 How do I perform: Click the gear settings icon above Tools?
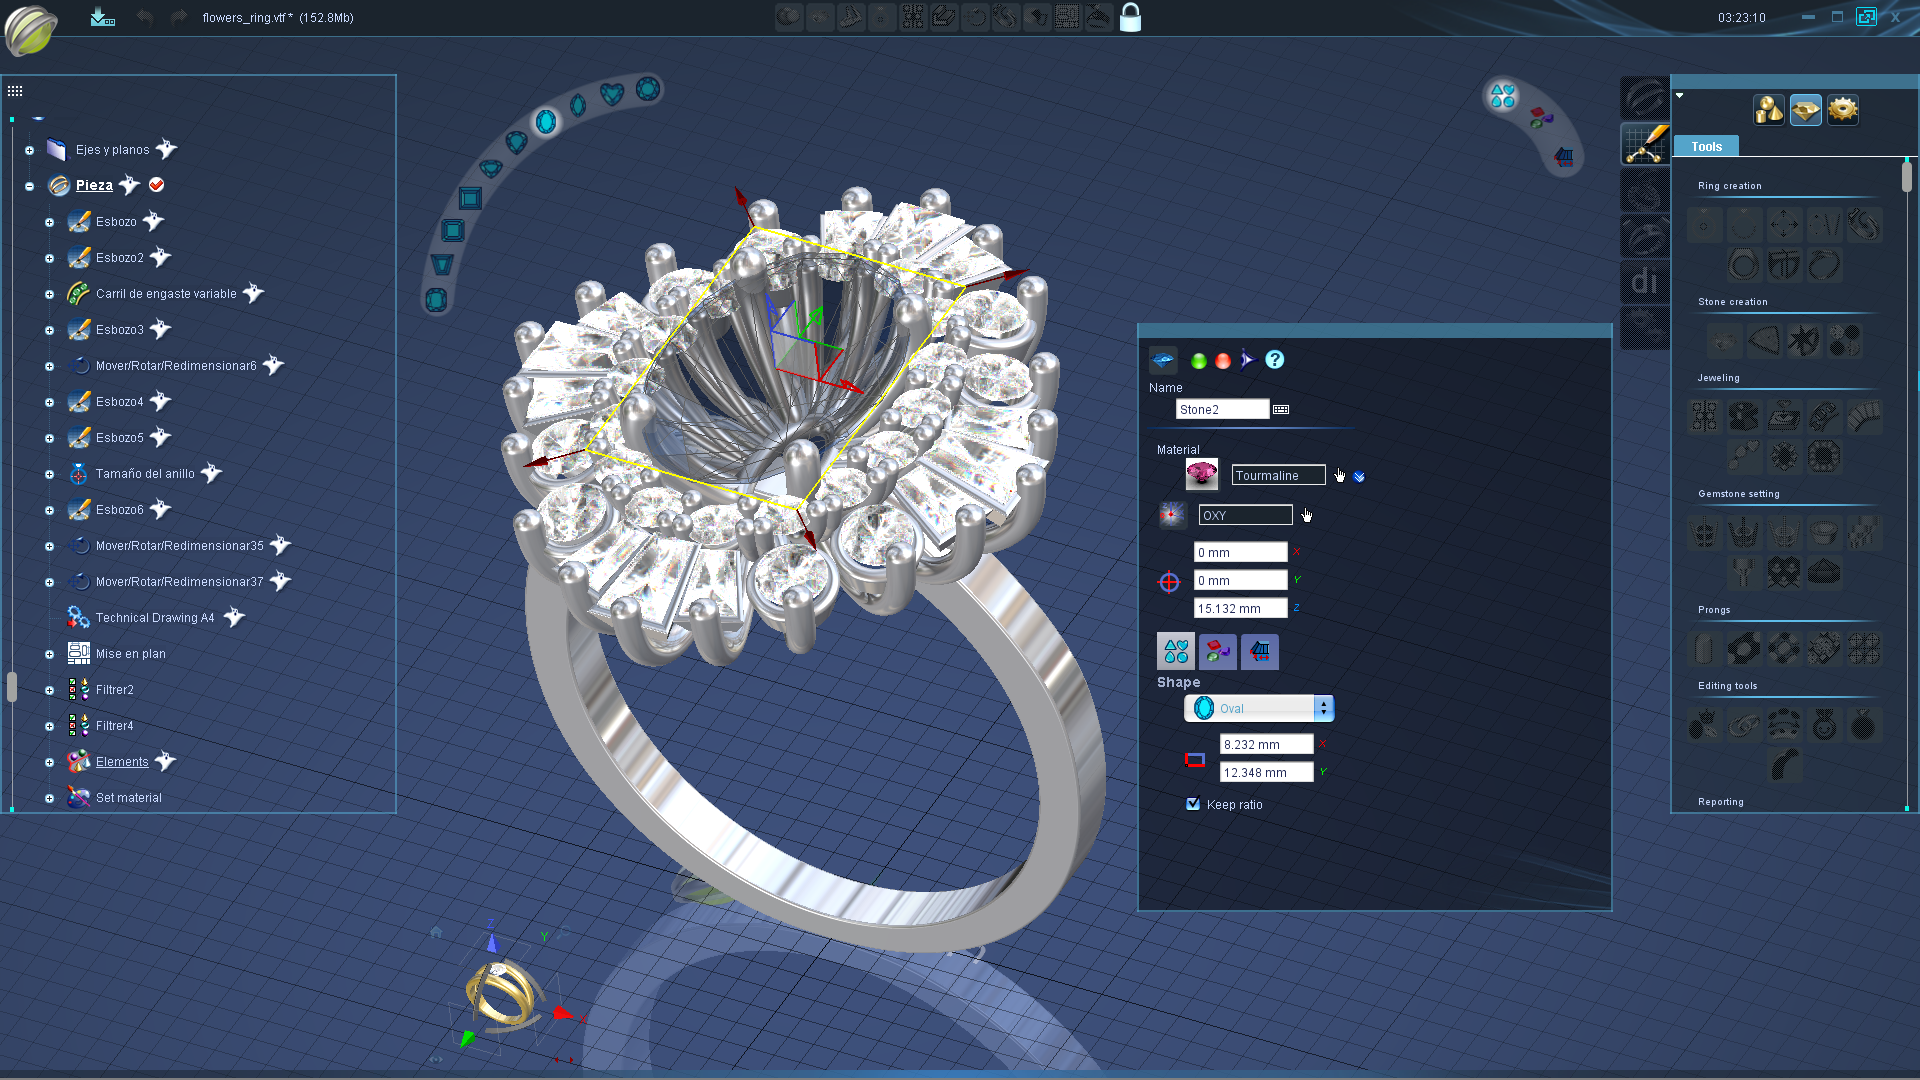click(1842, 110)
